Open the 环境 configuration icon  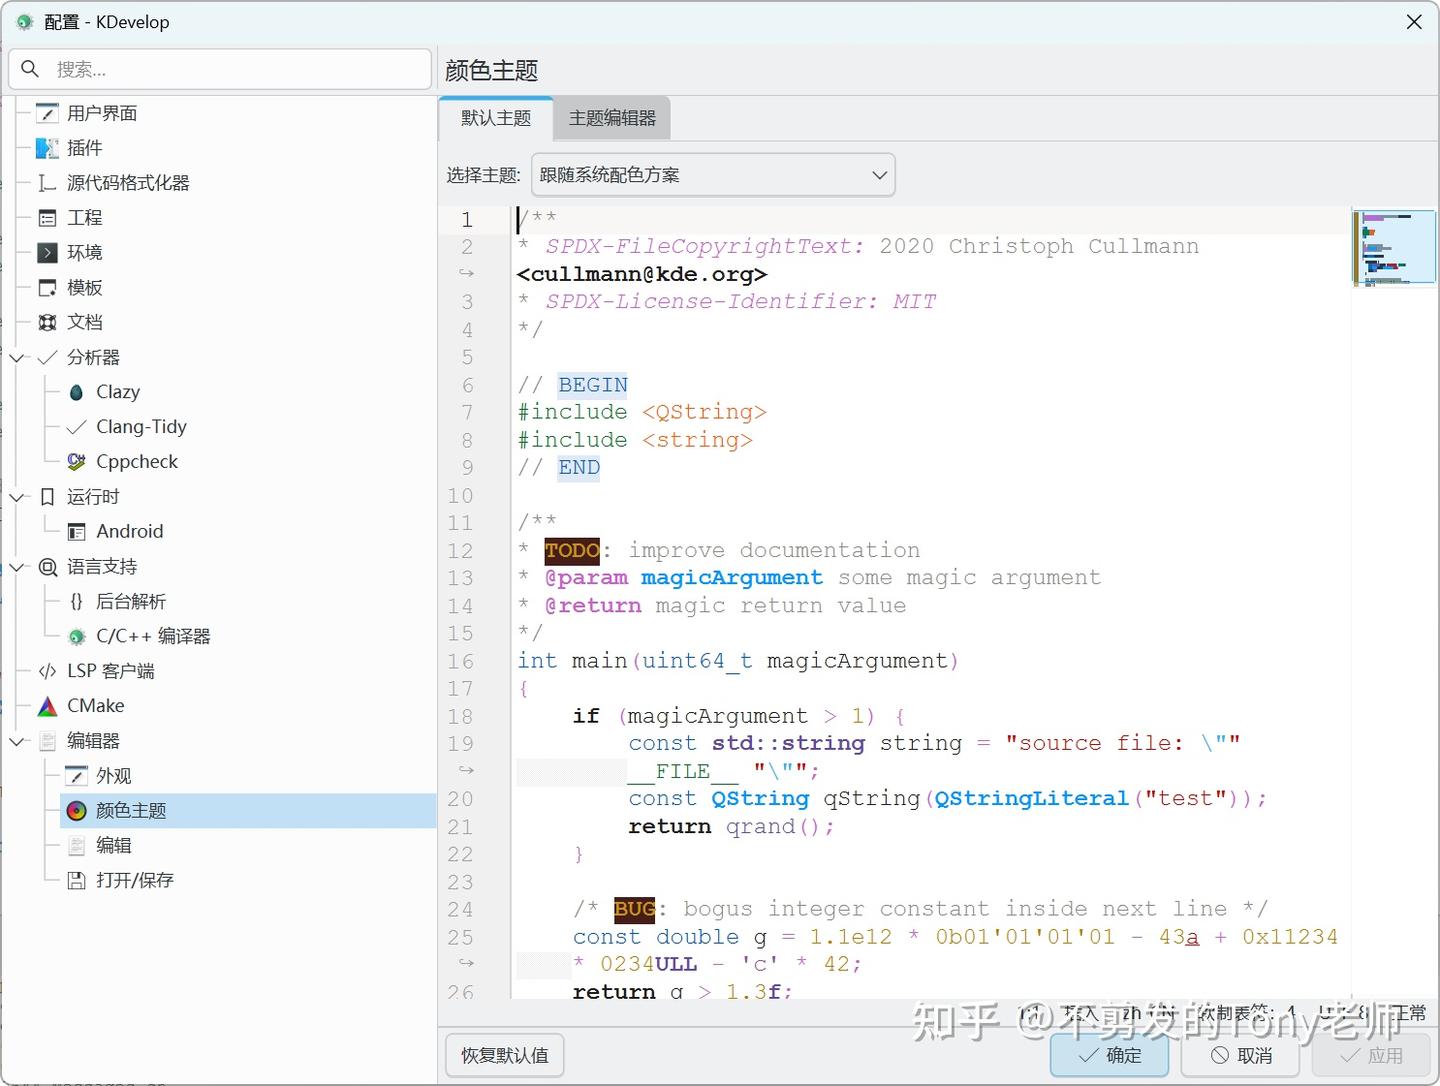[46, 252]
